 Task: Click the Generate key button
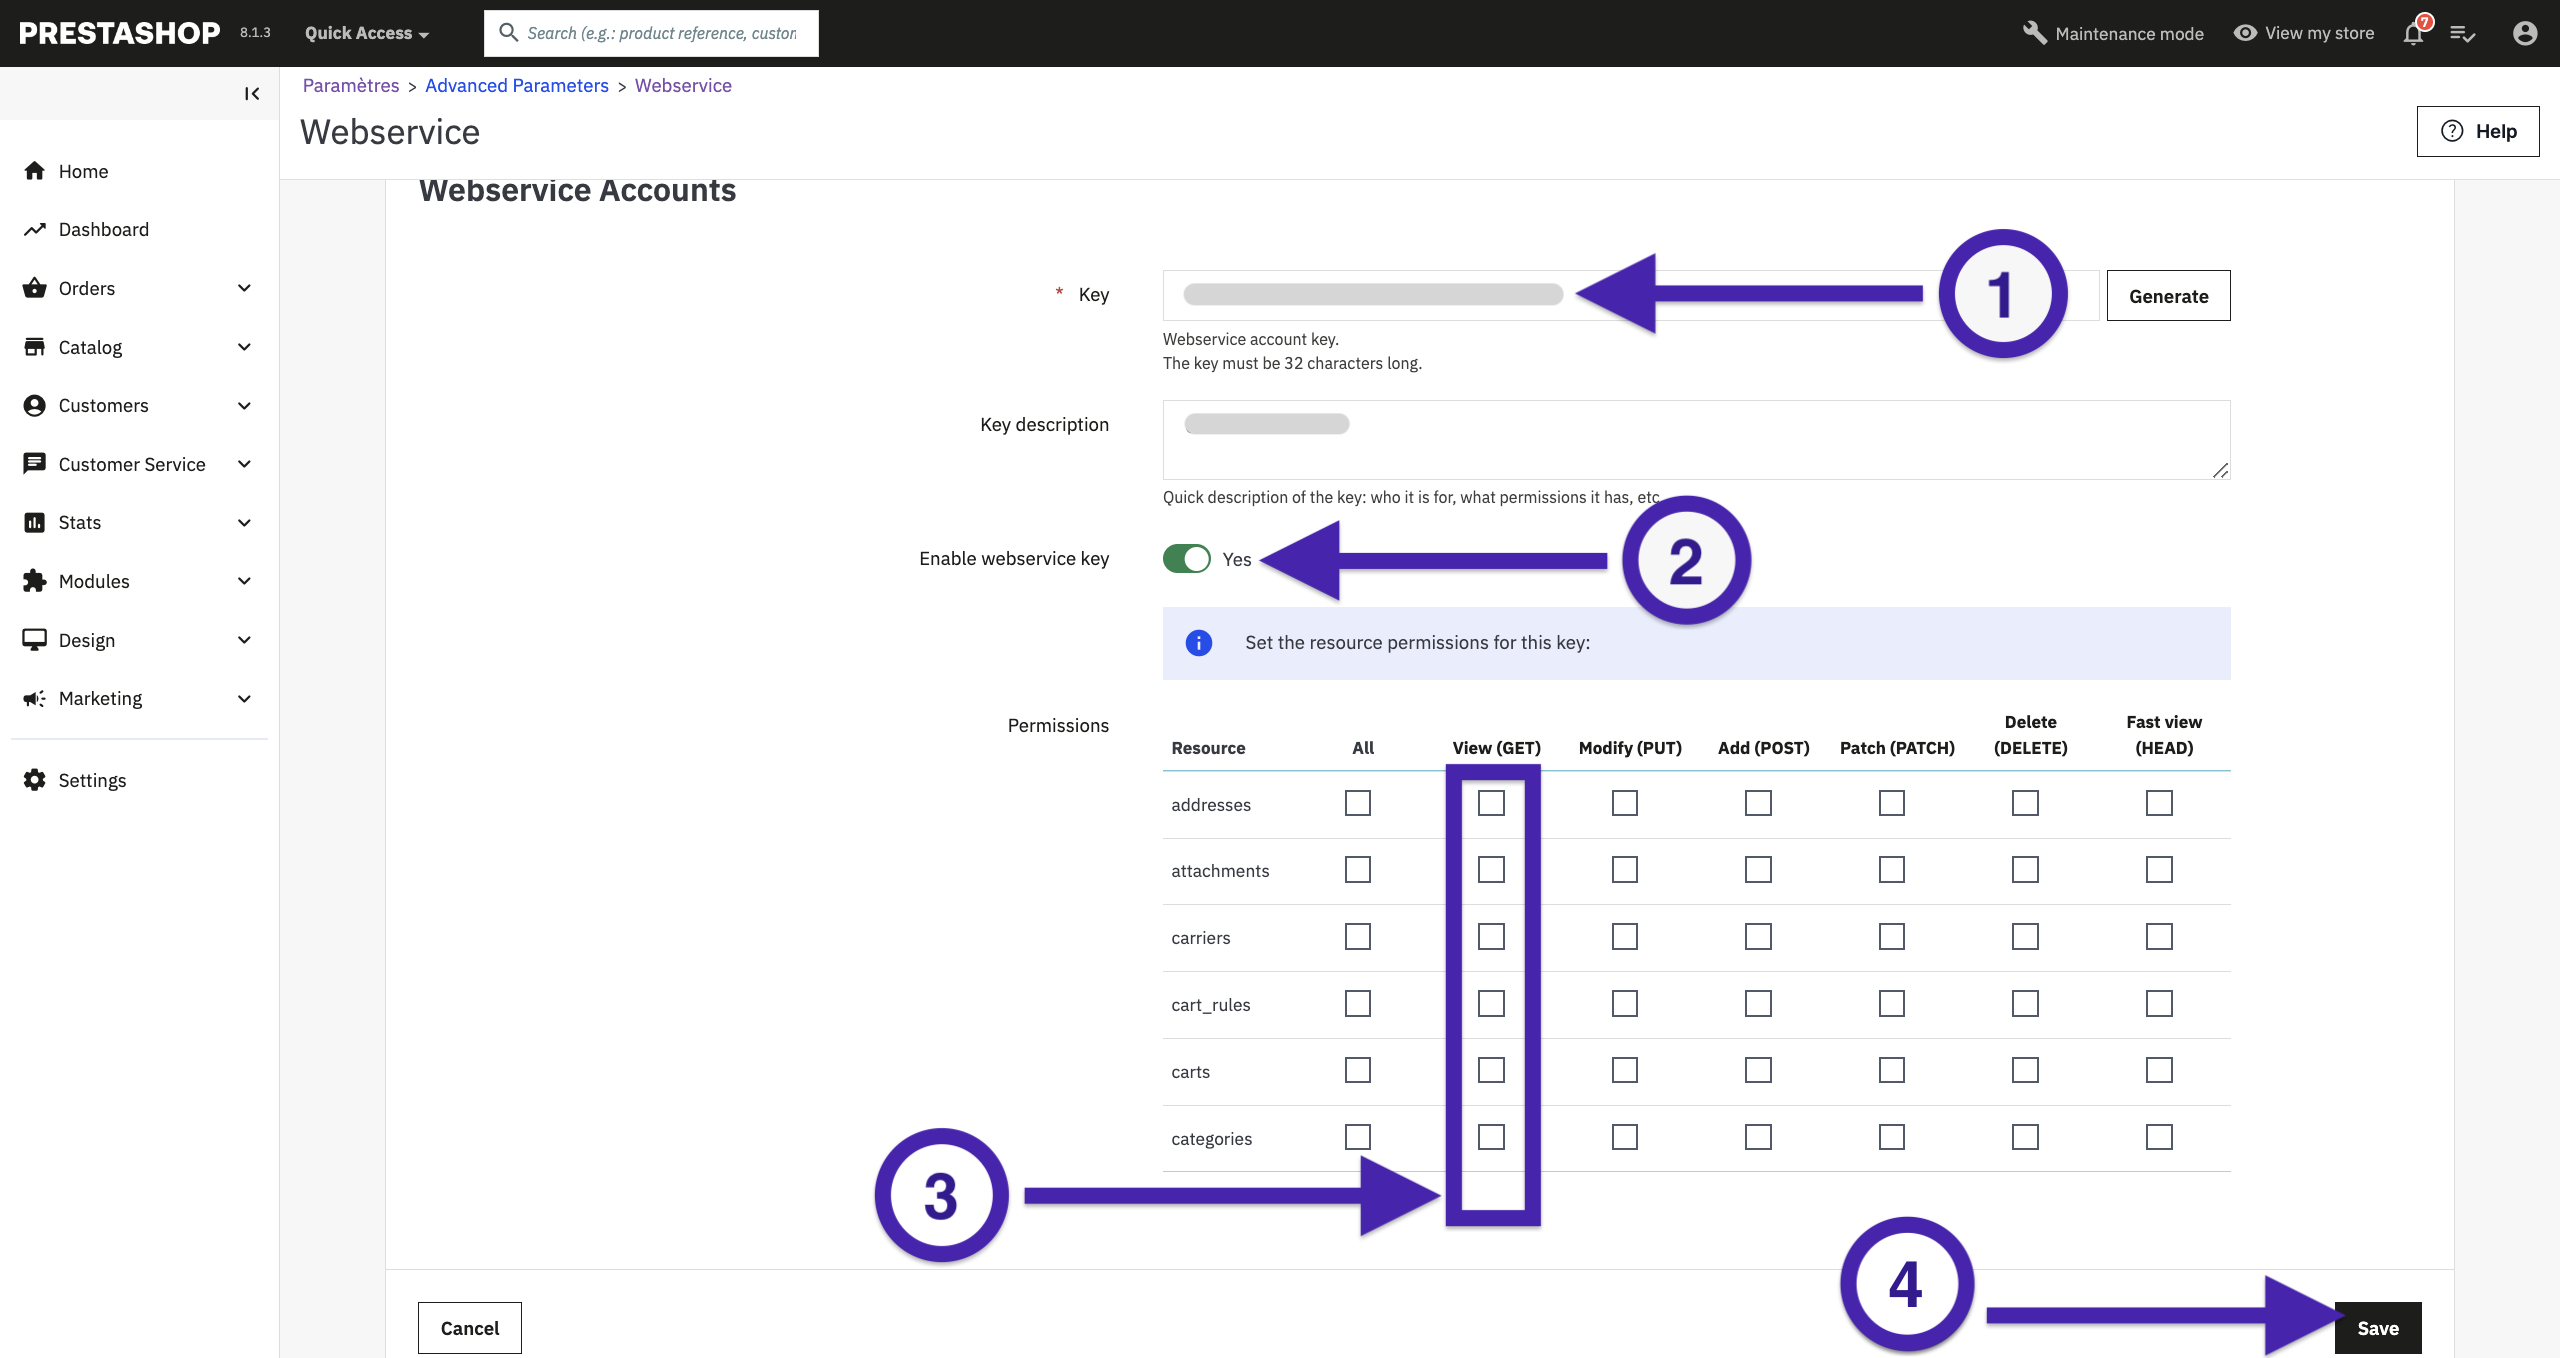[2168, 296]
